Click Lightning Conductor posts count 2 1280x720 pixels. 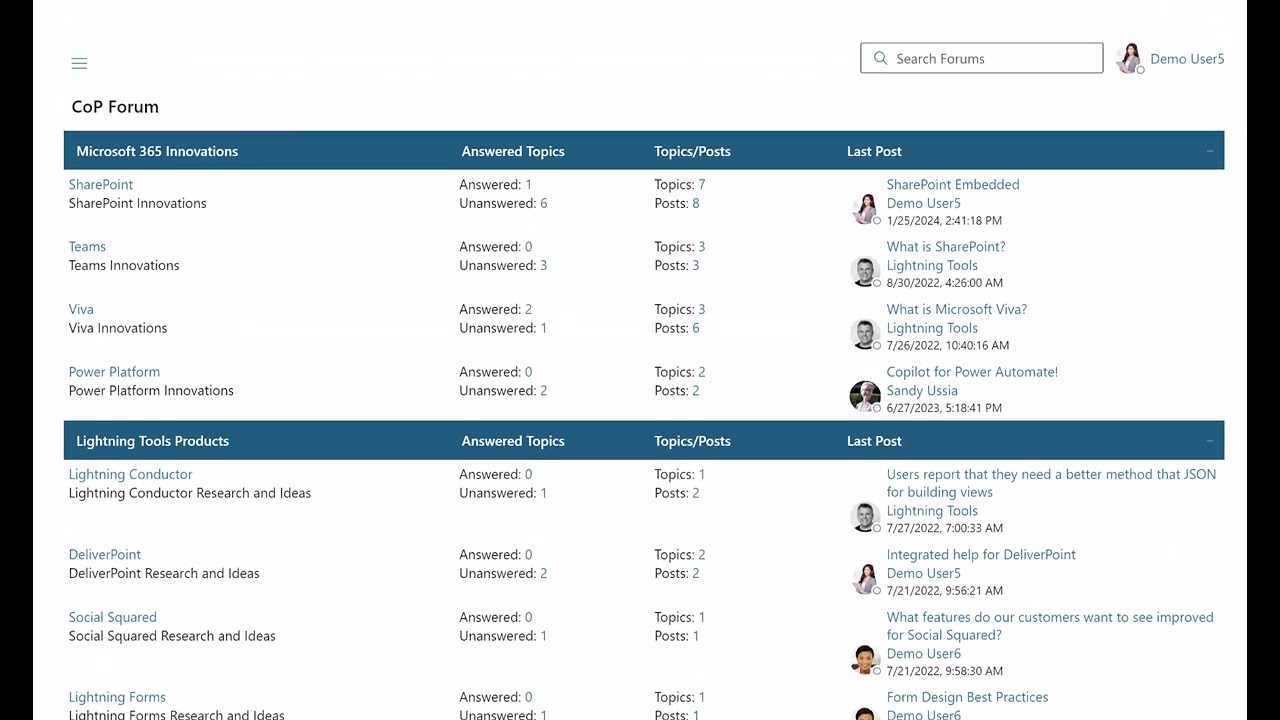[695, 493]
